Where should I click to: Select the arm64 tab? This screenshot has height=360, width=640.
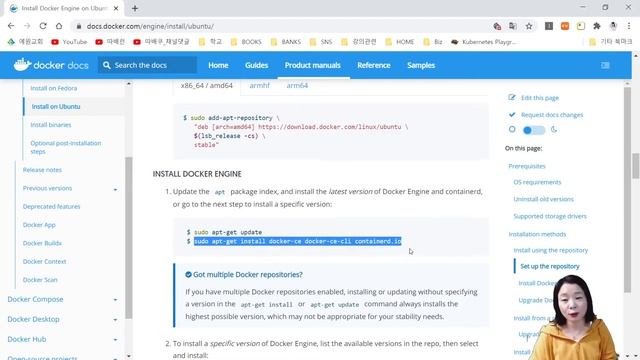(297, 85)
